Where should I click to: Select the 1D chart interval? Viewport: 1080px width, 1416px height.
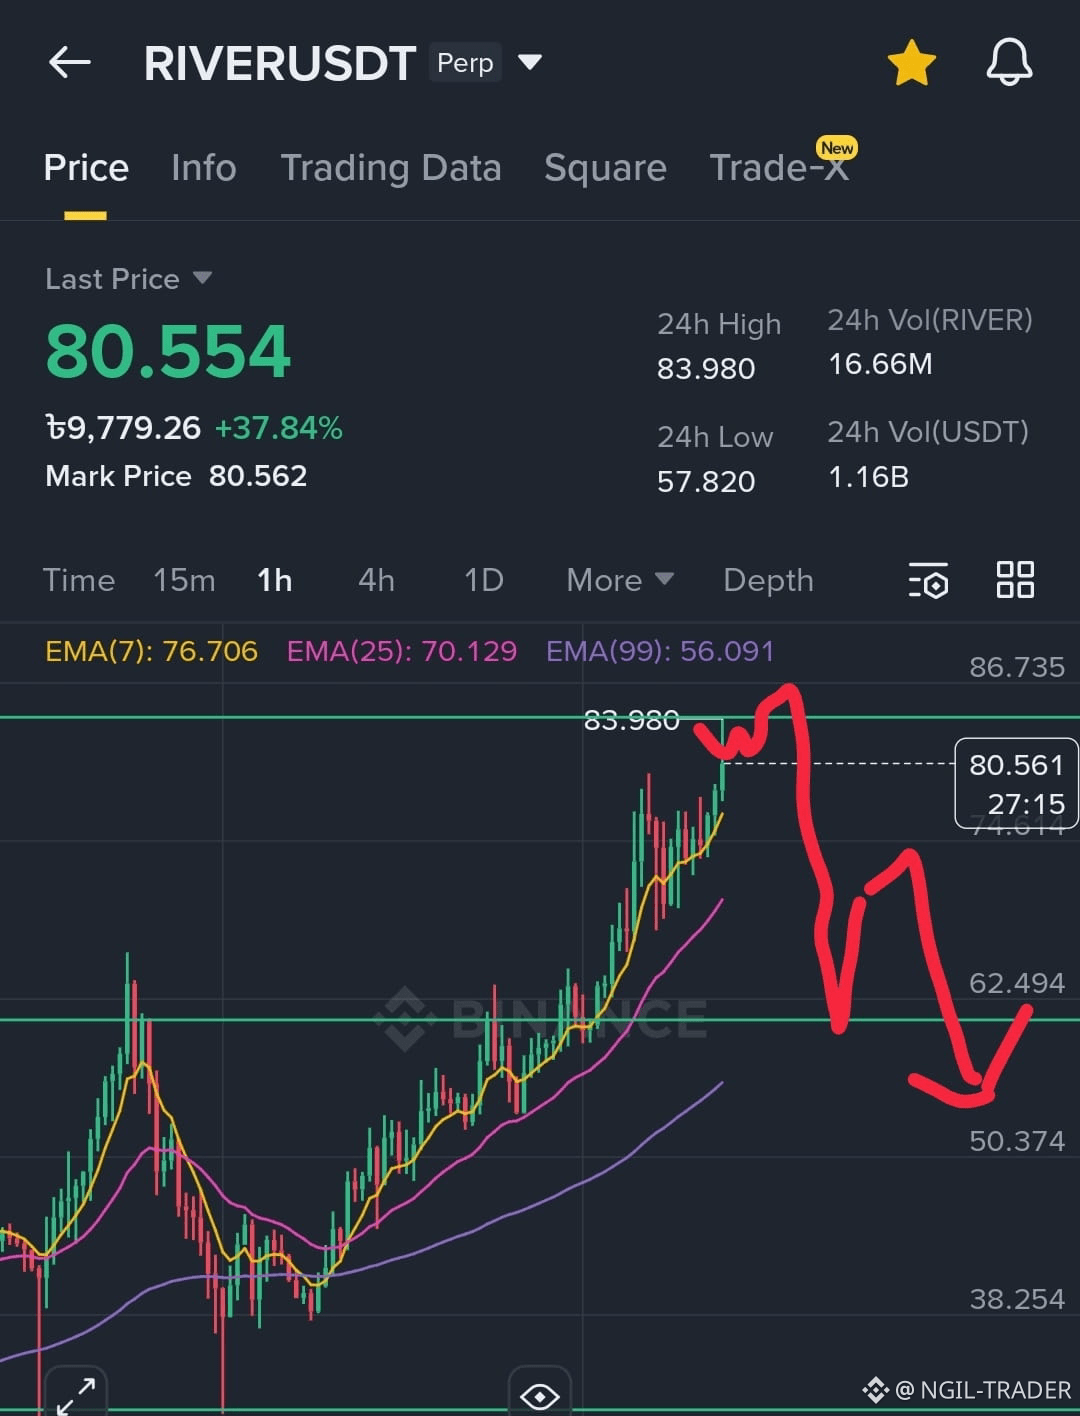pos(484,580)
